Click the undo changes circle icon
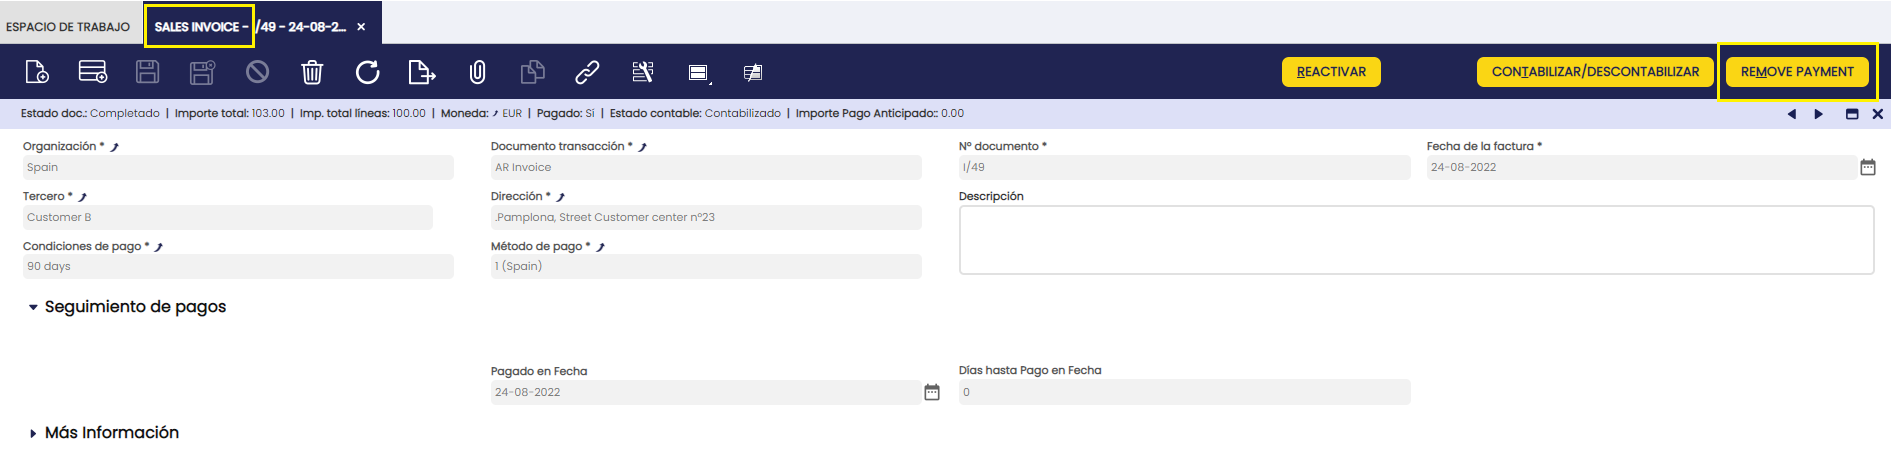Image resolution: width=1891 pixels, height=465 pixels. 258,72
